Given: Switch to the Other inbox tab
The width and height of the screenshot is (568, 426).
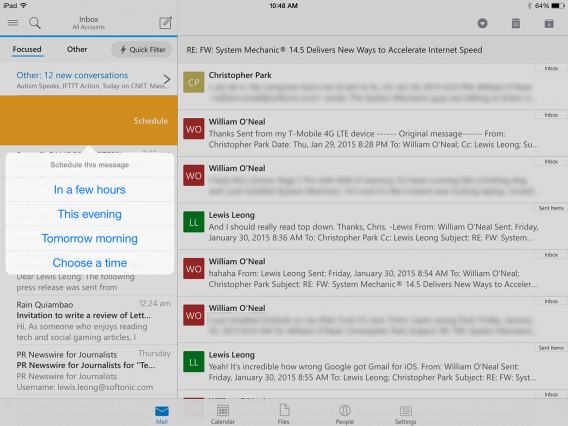Looking at the screenshot, I should [x=77, y=49].
